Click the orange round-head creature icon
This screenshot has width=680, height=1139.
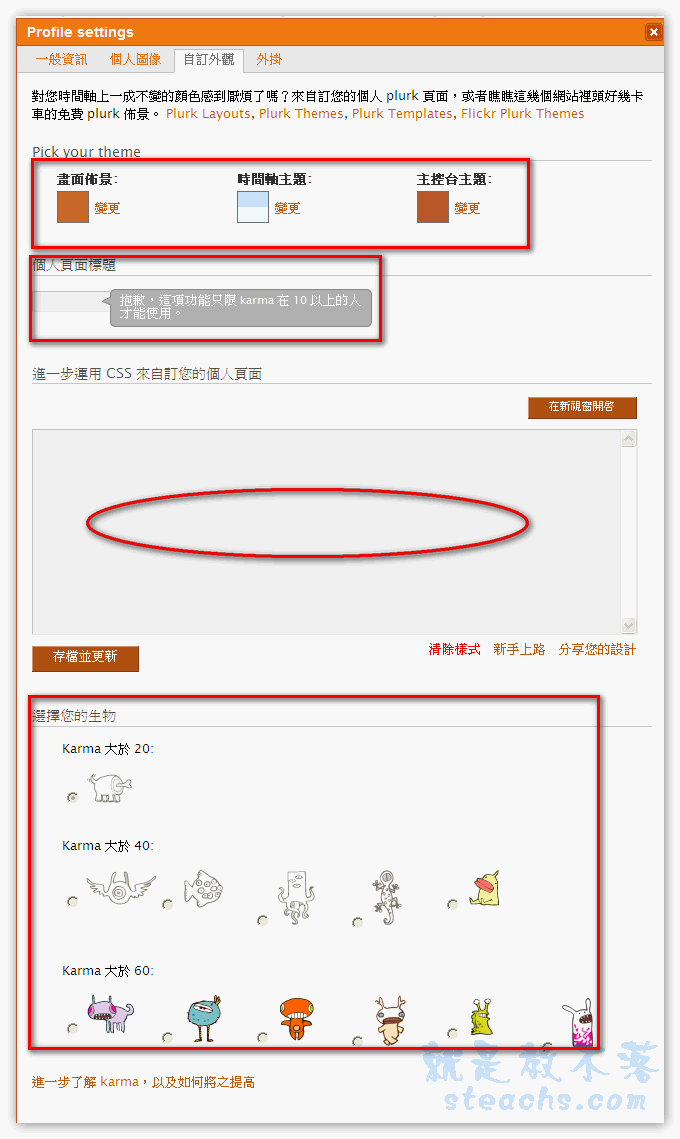pyautogui.click(x=296, y=1018)
